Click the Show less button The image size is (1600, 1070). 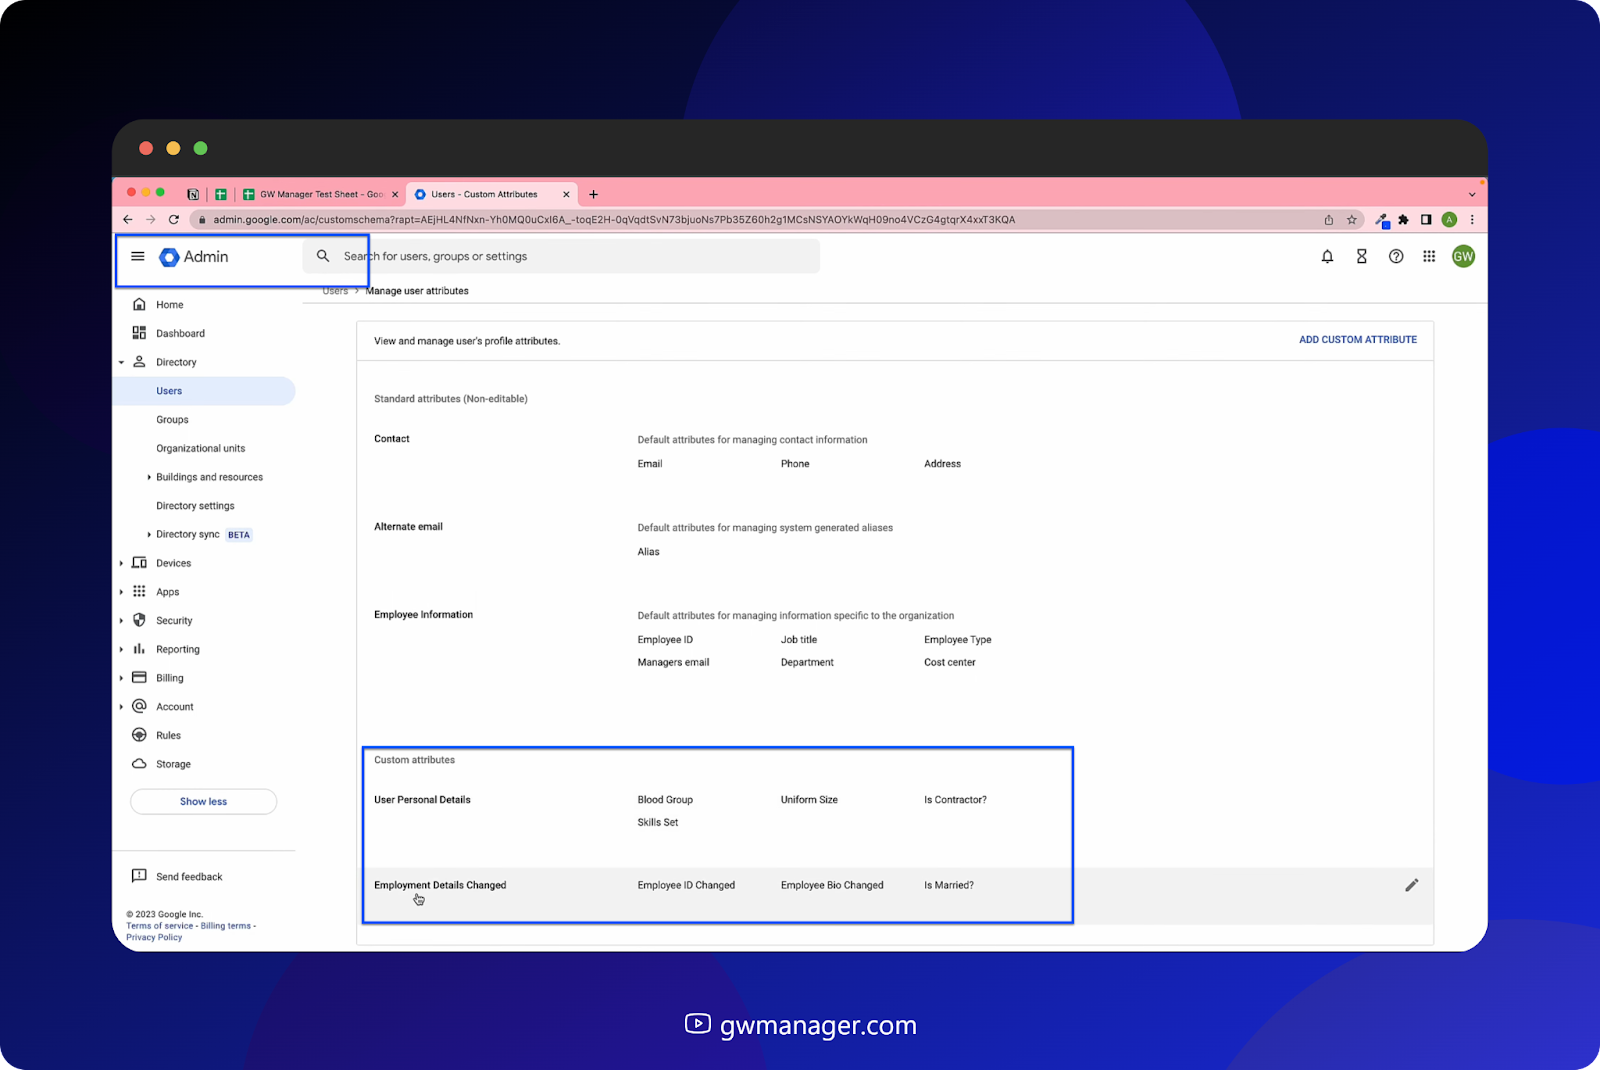click(x=203, y=801)
